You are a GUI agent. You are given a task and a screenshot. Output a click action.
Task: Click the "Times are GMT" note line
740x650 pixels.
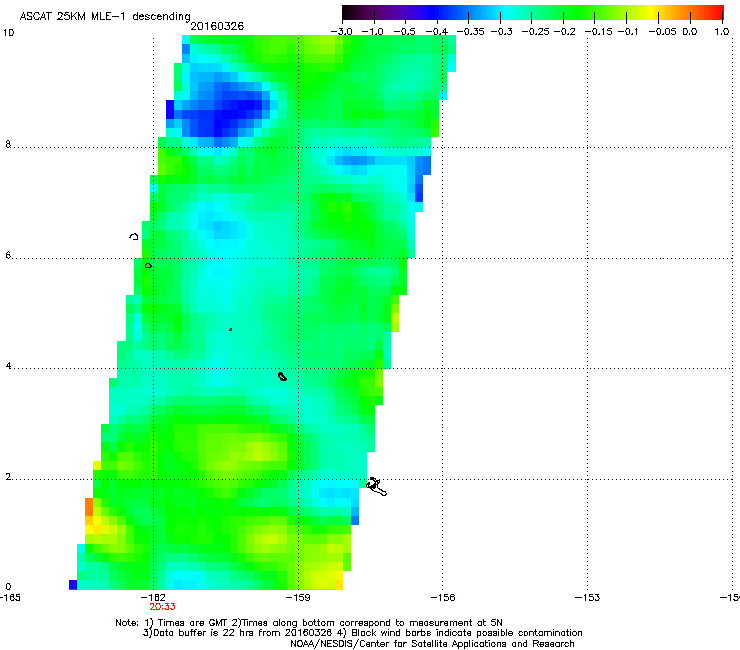(x=309, y=623)
